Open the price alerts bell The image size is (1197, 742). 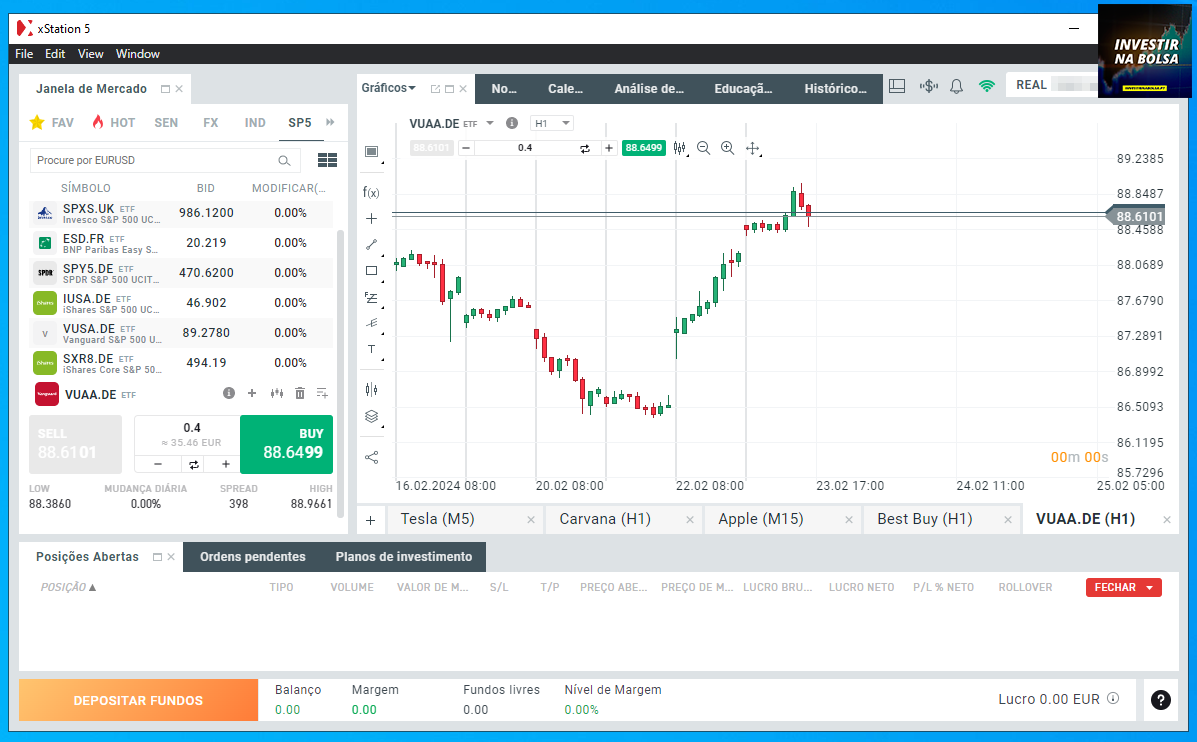956,86
